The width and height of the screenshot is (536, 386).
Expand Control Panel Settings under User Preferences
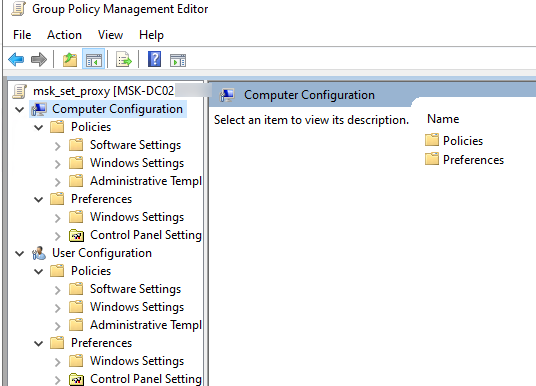click(58, 380)
